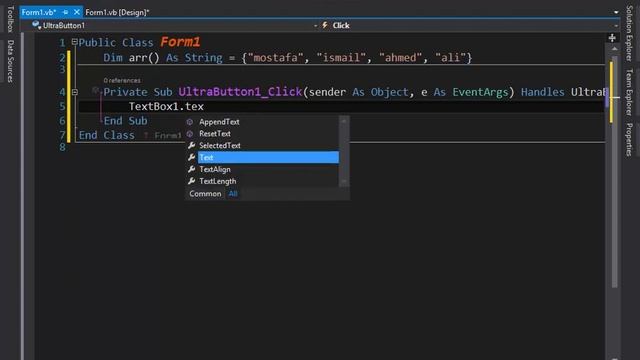Click the 0 references CodeLens link
Image resolution: width=640 pixels, height=360 pixels.
click(x=122, y=80)
